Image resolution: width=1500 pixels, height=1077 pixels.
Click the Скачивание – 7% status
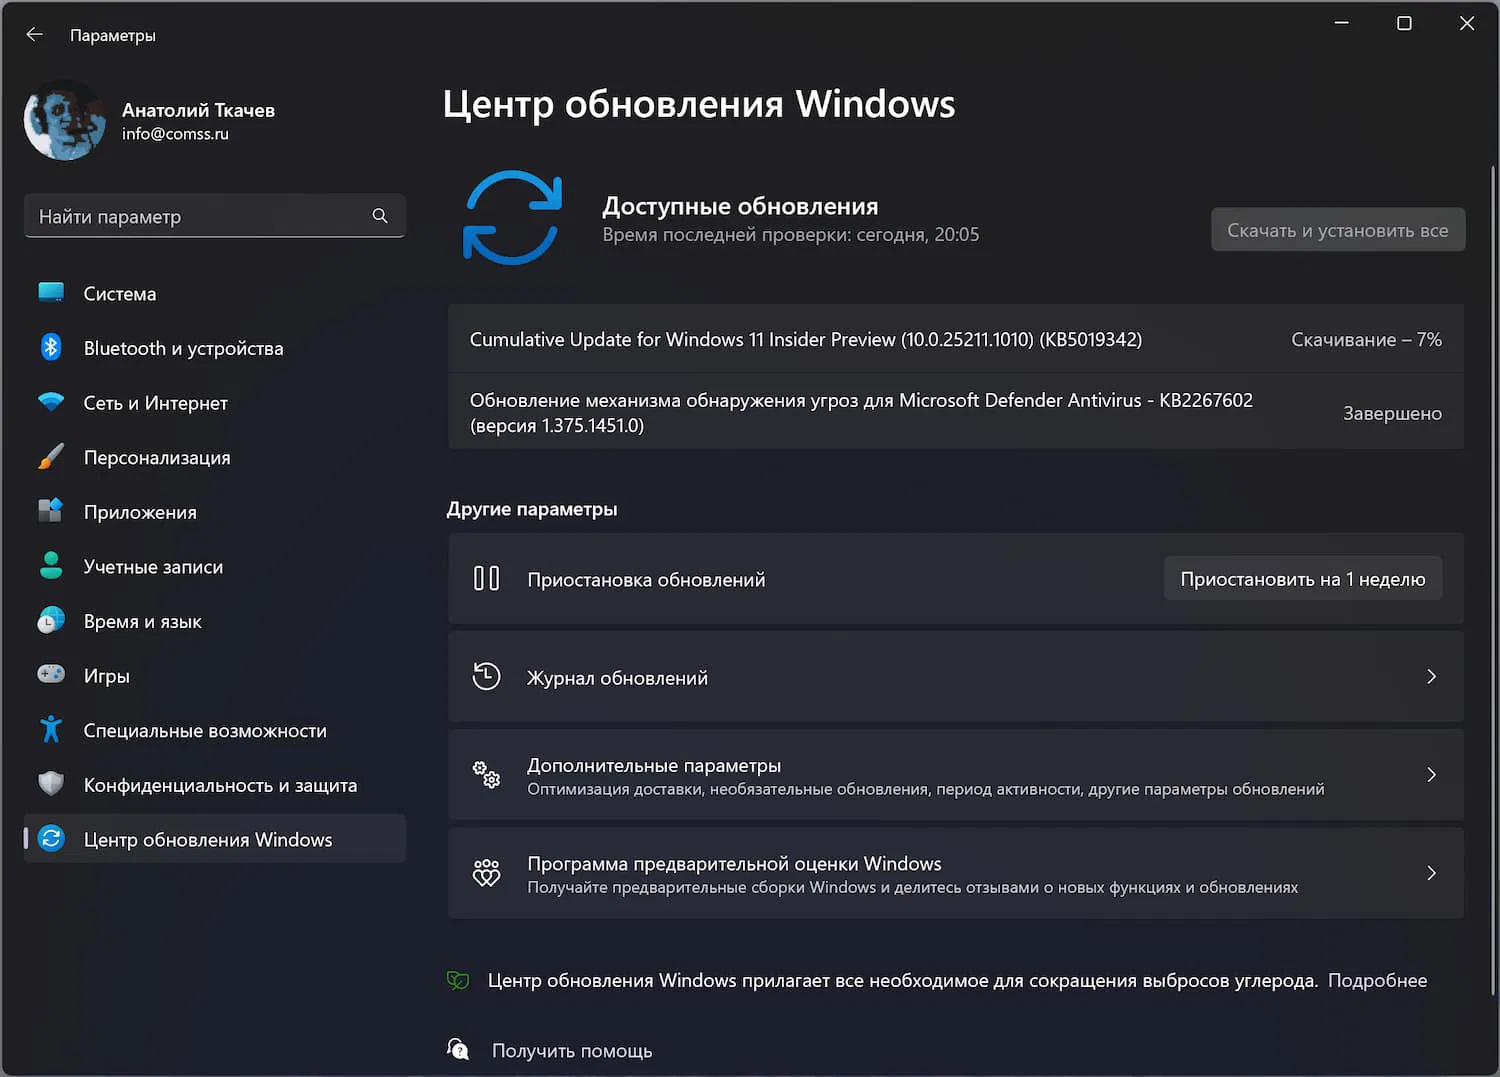(1366, 339)
